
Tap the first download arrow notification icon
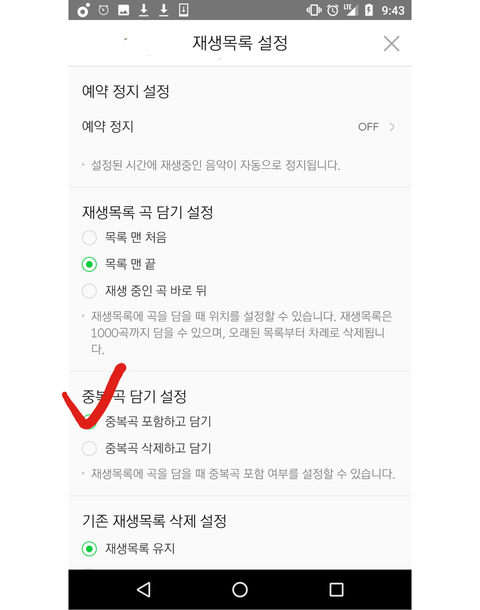(x=144, y=10)
